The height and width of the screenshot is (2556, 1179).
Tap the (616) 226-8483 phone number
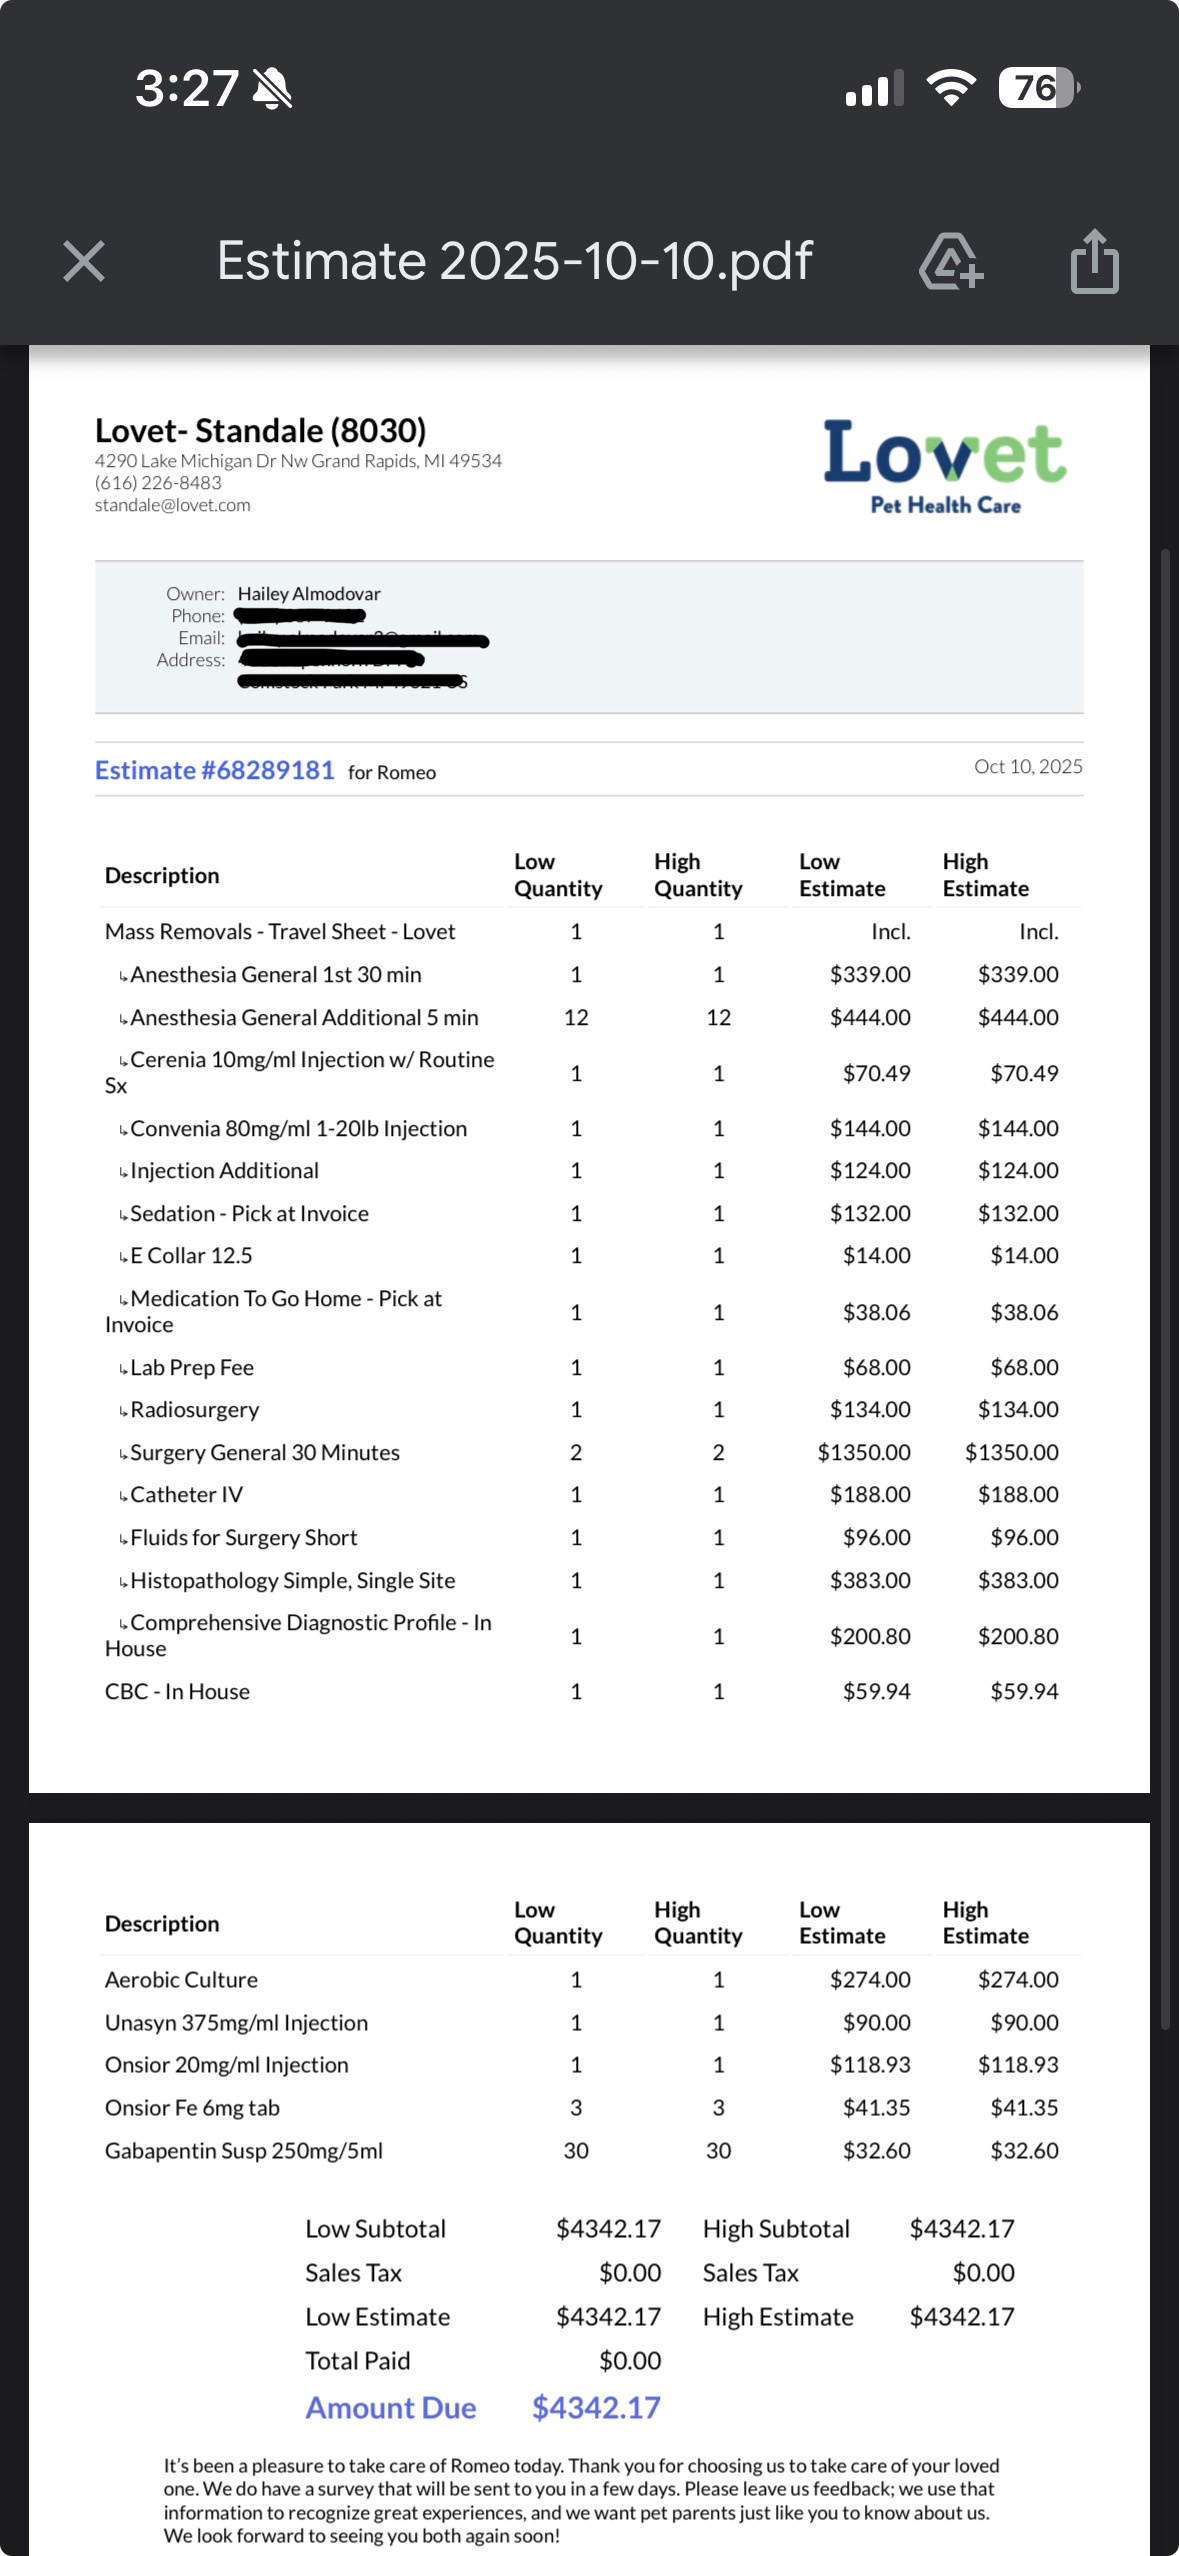pyautogui.click(x=158, y=483)
